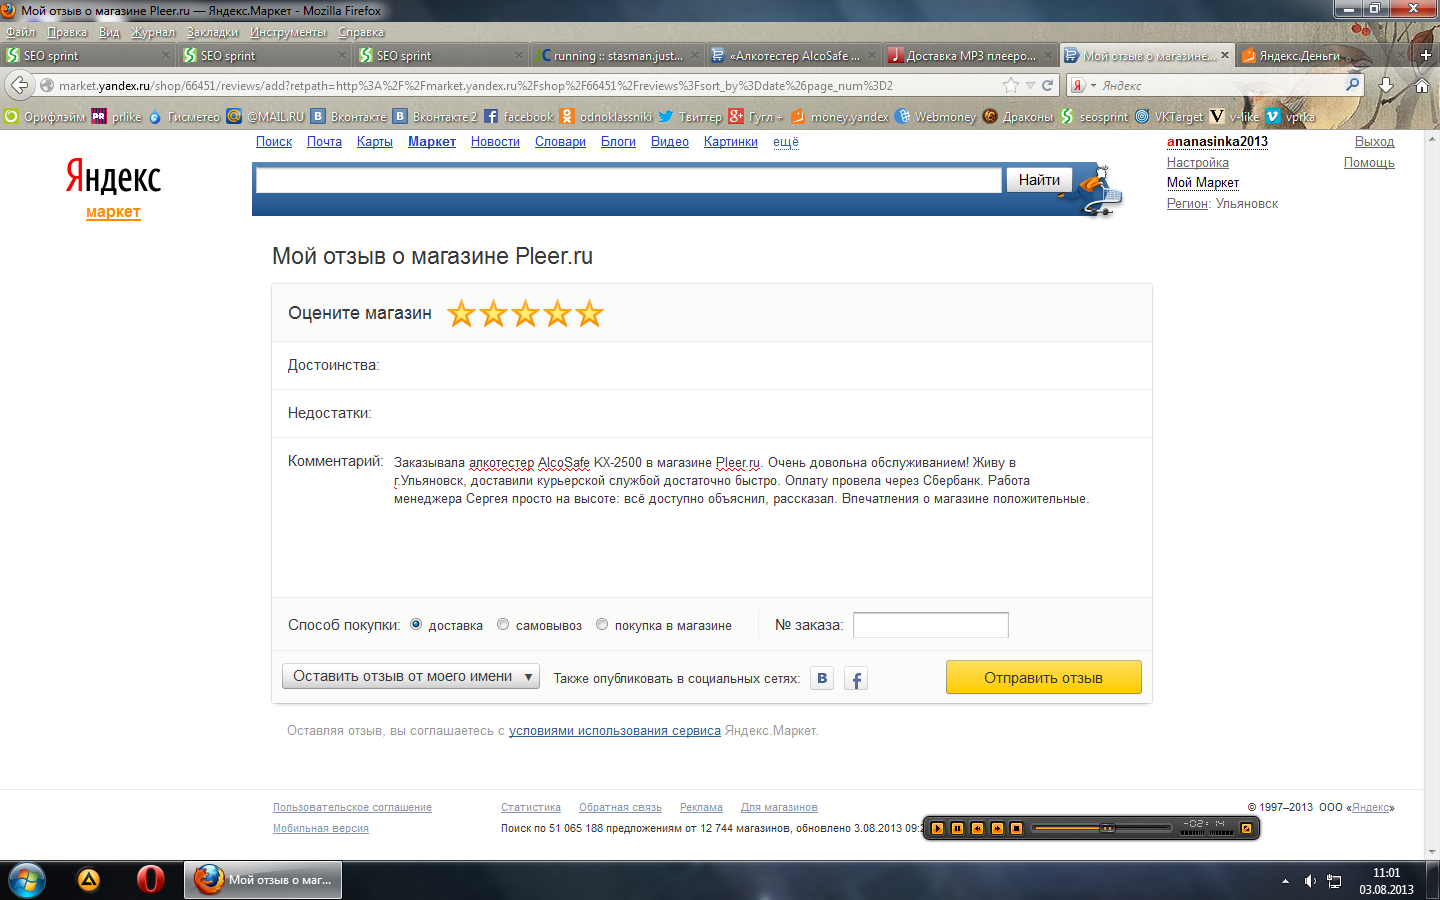1440x900 pixels.
Task: Launch AIMP from the taskbar
Action: (89, 880)
